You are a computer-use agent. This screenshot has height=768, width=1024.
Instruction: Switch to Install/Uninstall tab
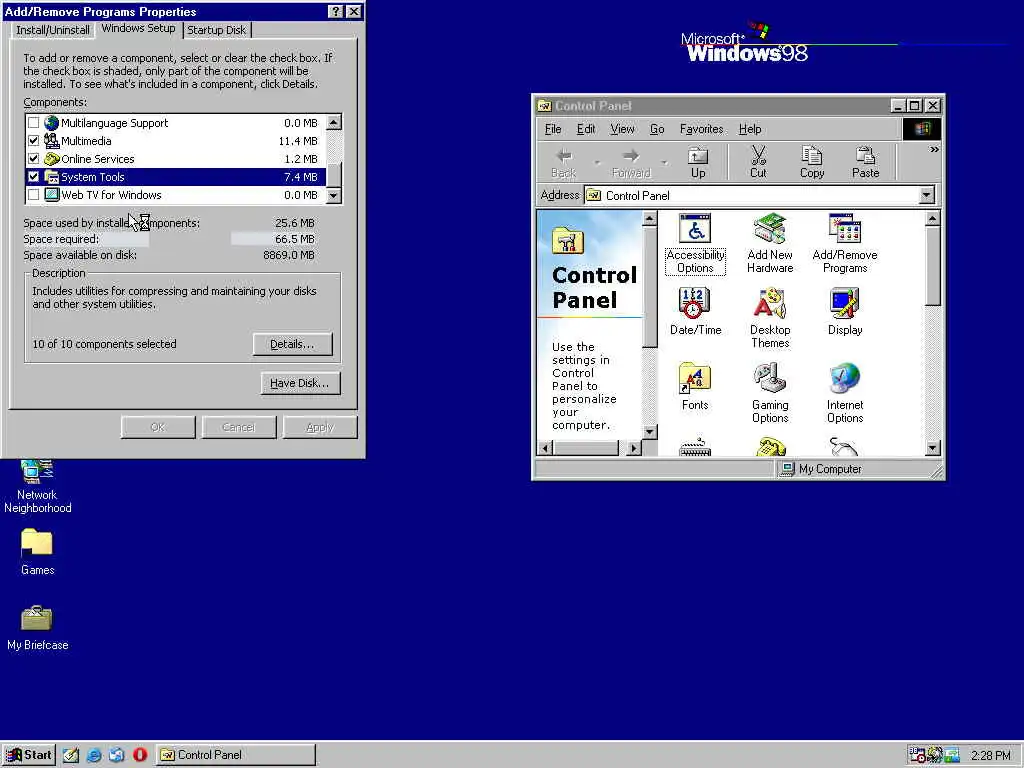point(53,30)
